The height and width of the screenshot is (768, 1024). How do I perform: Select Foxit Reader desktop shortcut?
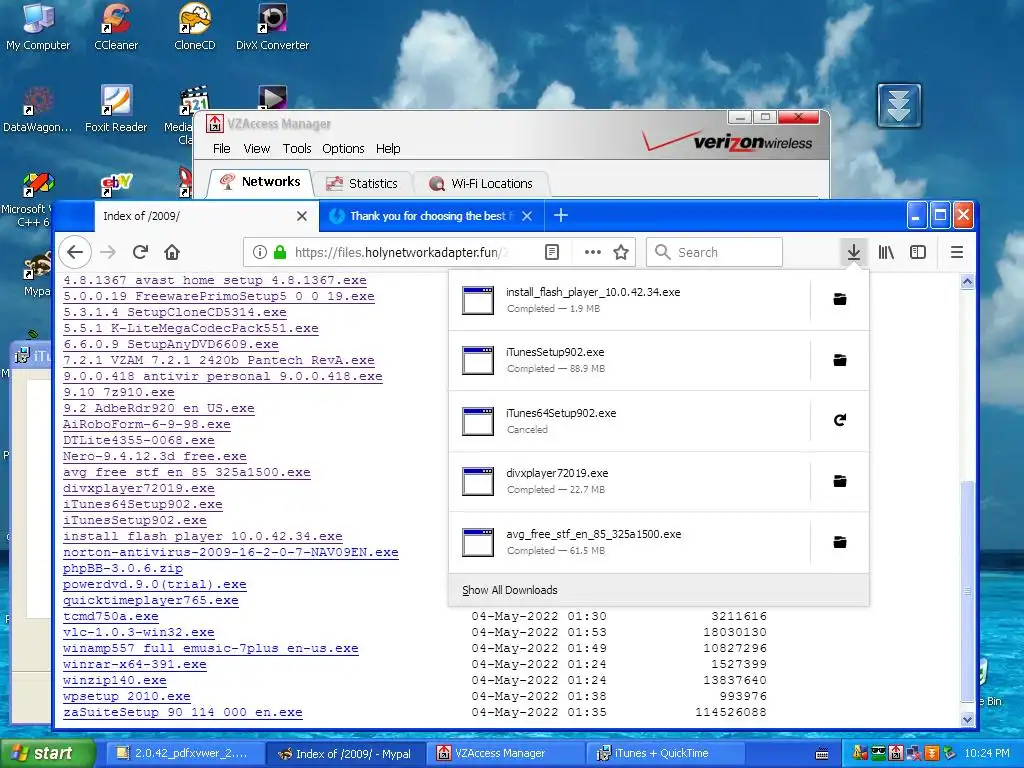click(116, 110)
